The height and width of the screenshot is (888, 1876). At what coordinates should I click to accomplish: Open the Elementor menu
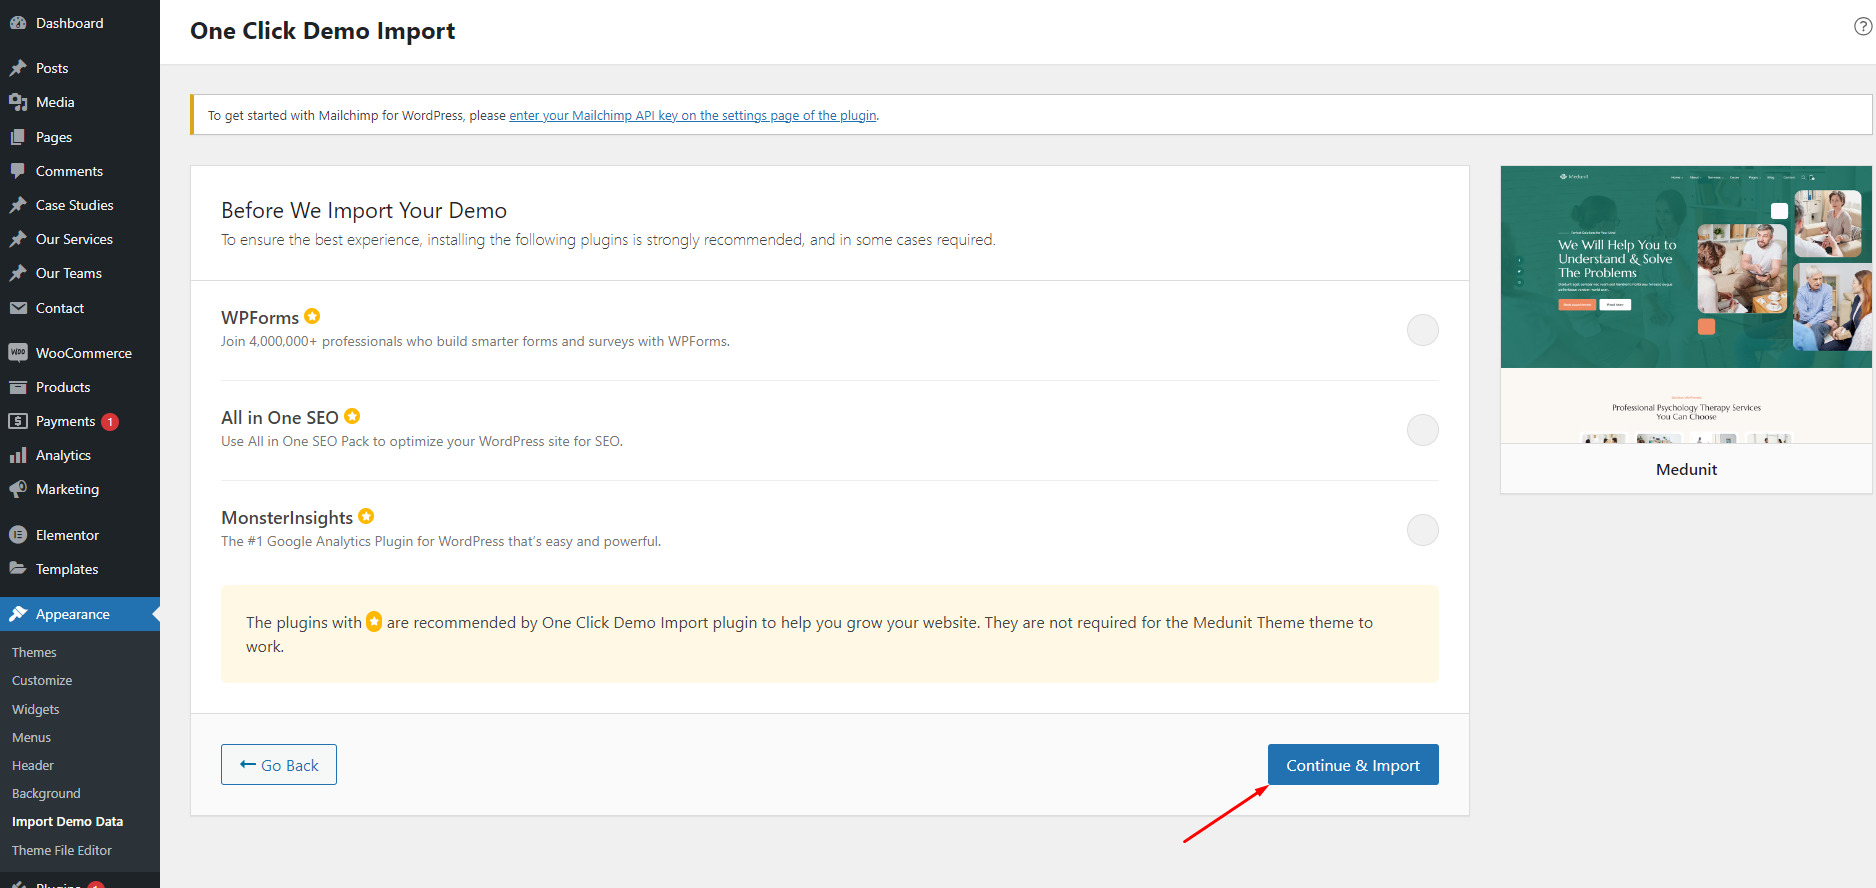pos(80,535)
